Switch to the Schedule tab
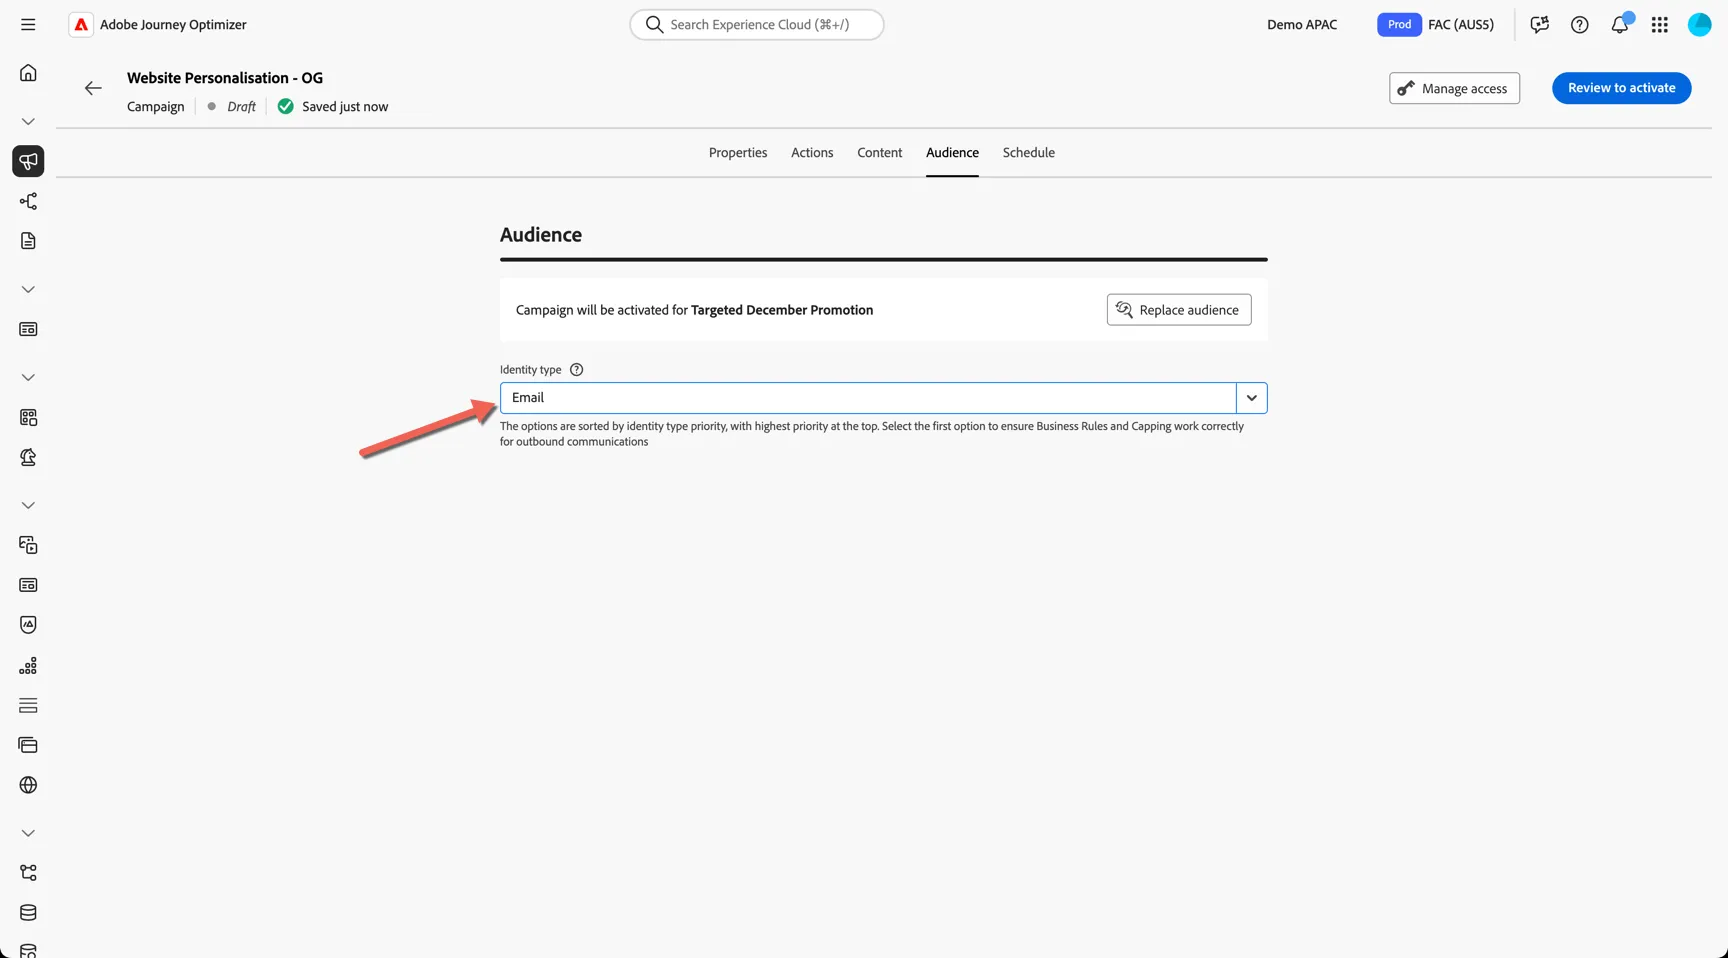 (1029, 153)
